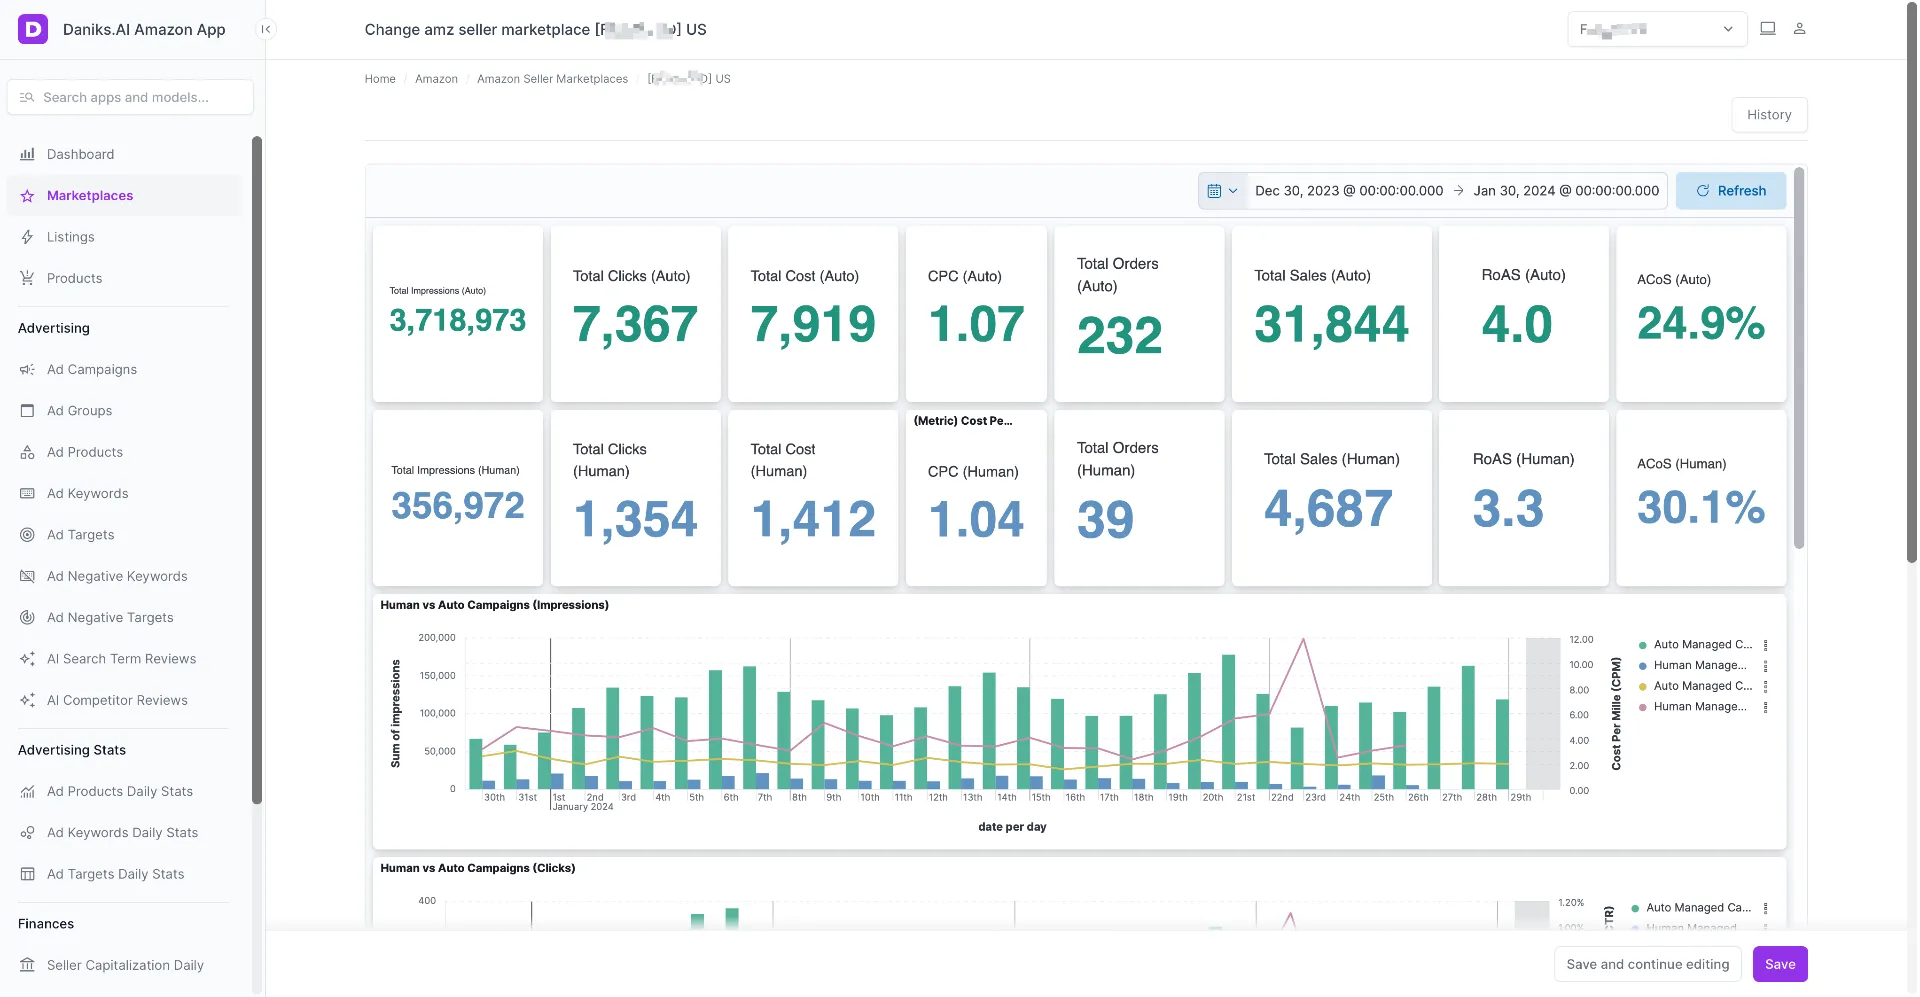Click Save and continue editing
Screen dimensions: 1920x997
click(1648, 964)
